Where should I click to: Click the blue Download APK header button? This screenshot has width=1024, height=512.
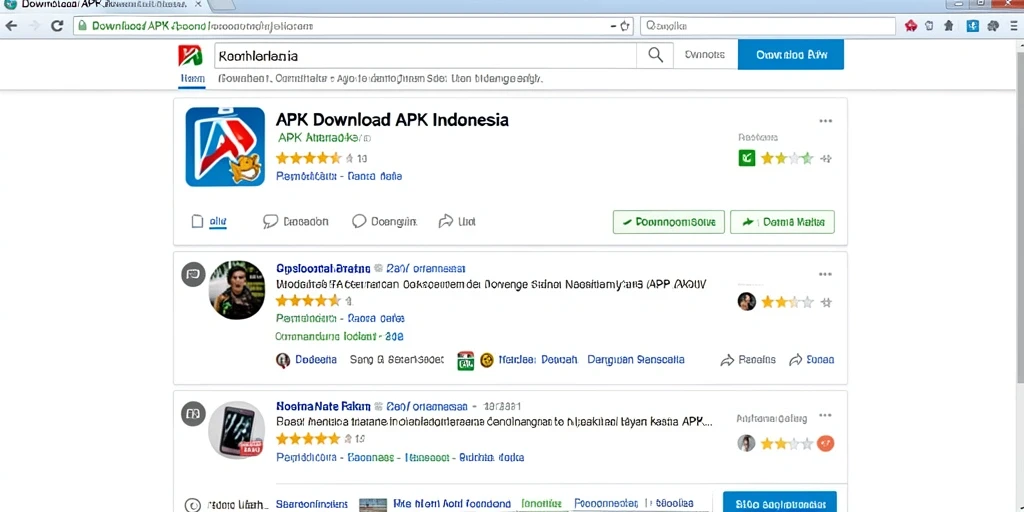point(791,55)
